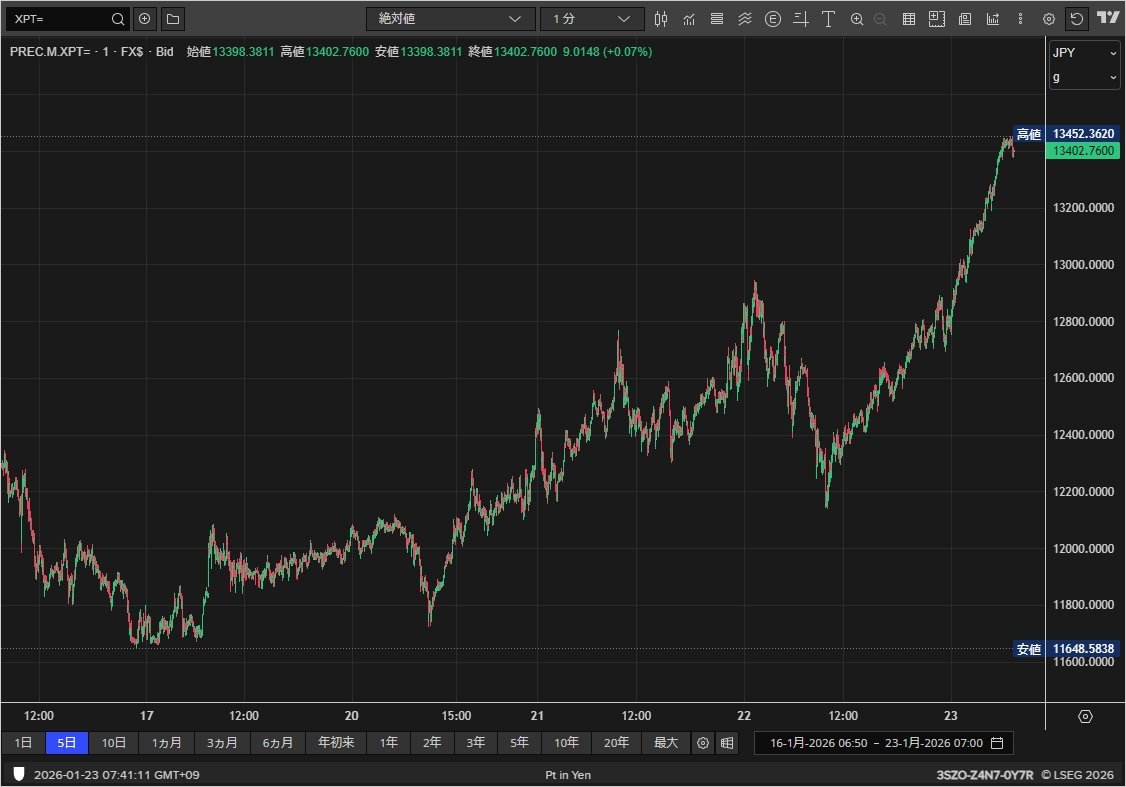Open the indicators chart icon
Screen dimensions: 1126x787
[689, 19]
